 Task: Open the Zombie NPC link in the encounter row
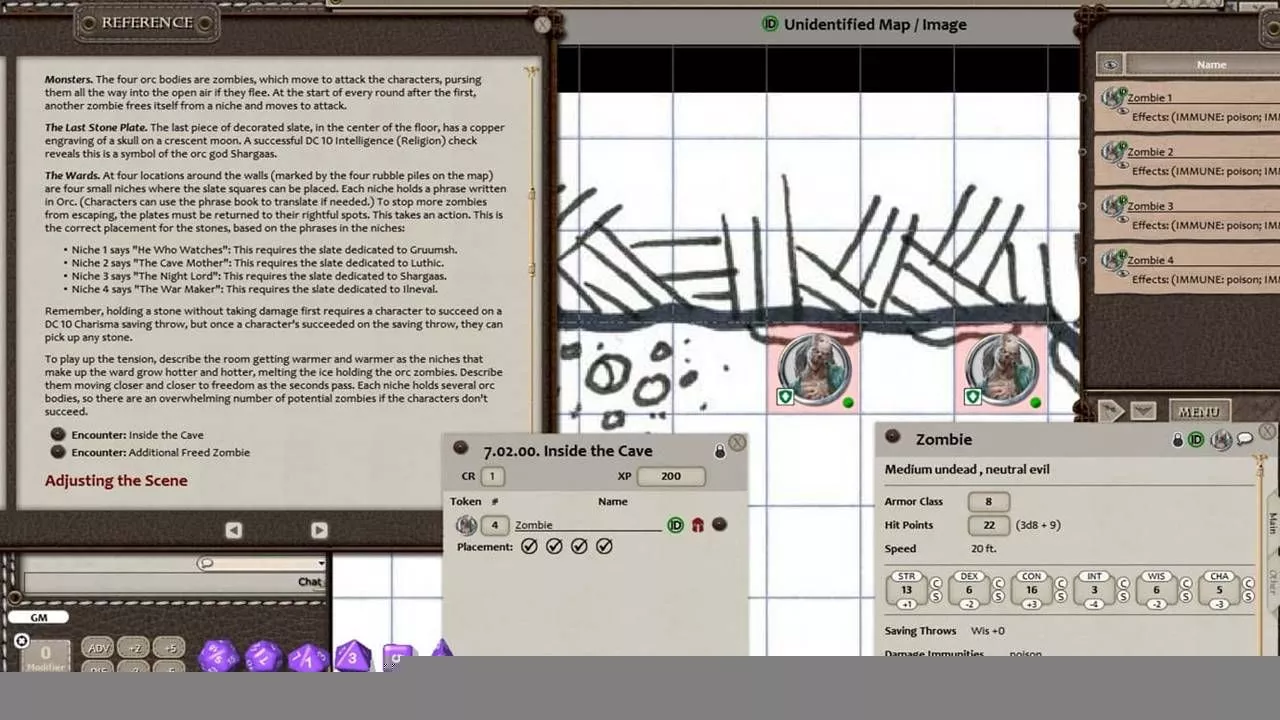[x=719, y=524]
